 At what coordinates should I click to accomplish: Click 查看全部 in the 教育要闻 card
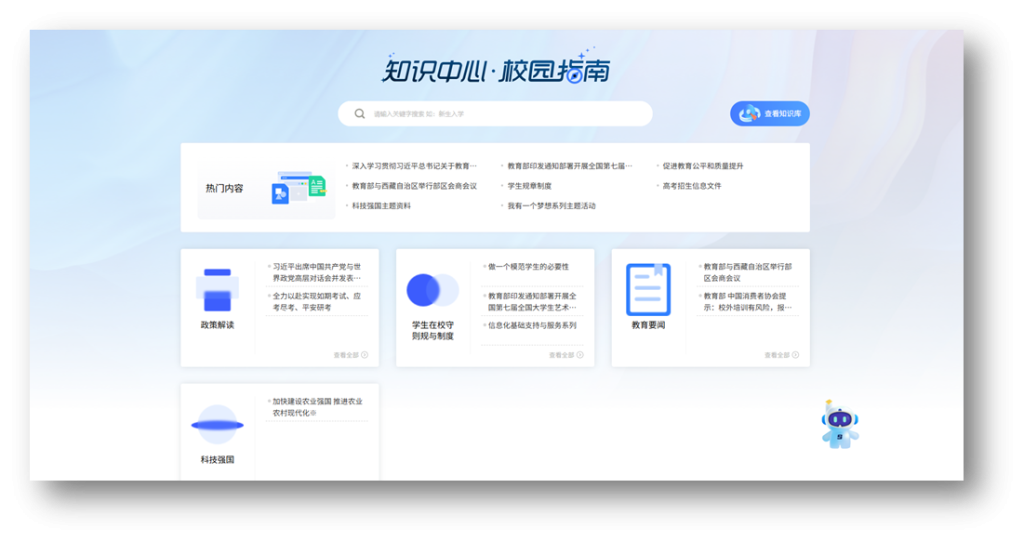click(x=782, y=355)
